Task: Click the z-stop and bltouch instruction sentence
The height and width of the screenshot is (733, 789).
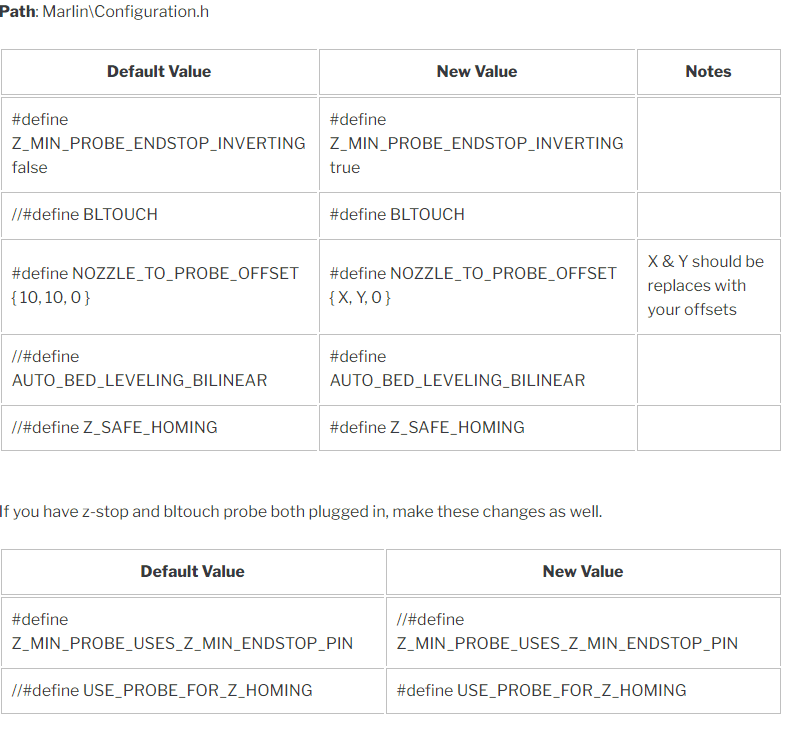Action: (x=301, y=512)
